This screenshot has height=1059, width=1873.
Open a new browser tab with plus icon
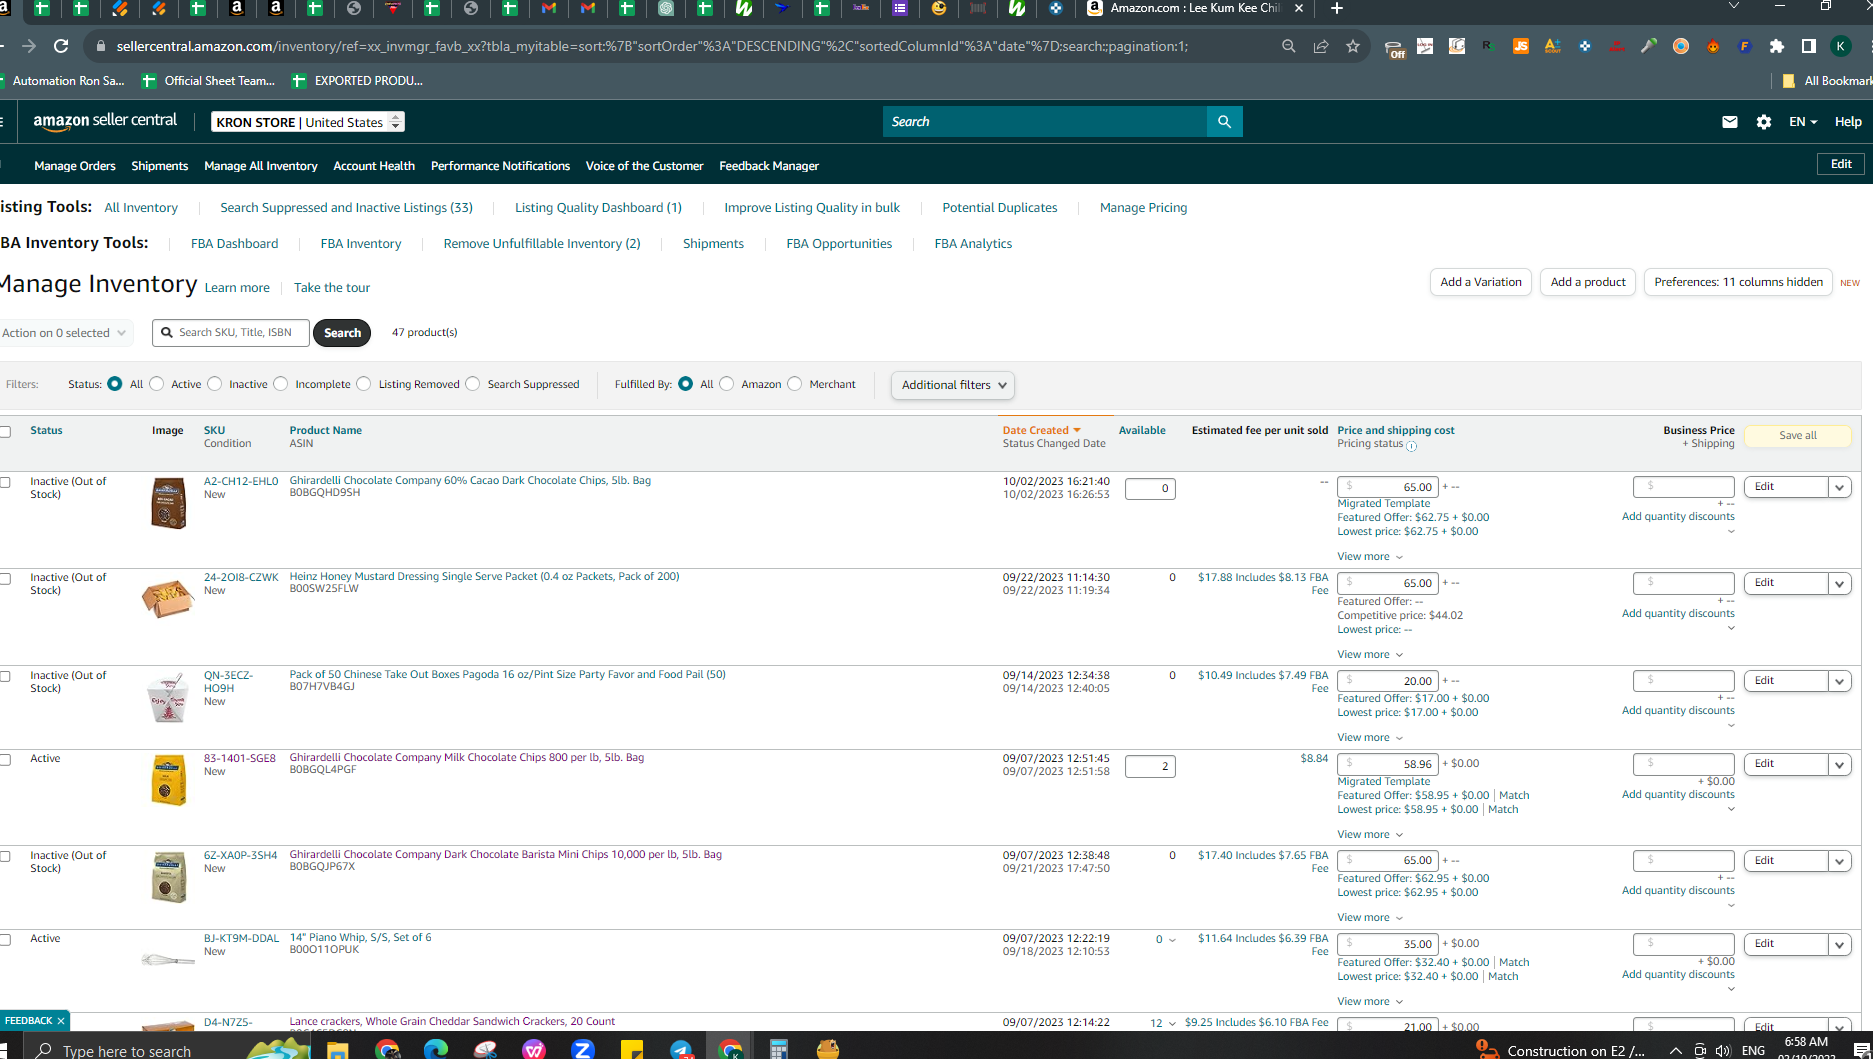[x=1337, y=8]
